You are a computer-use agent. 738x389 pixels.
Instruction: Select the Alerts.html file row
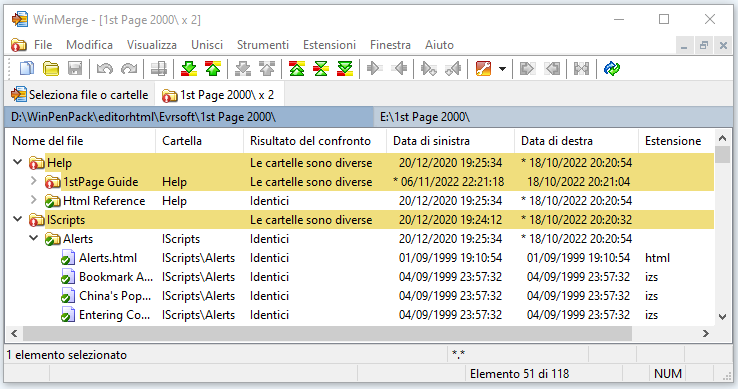point(360,258)
